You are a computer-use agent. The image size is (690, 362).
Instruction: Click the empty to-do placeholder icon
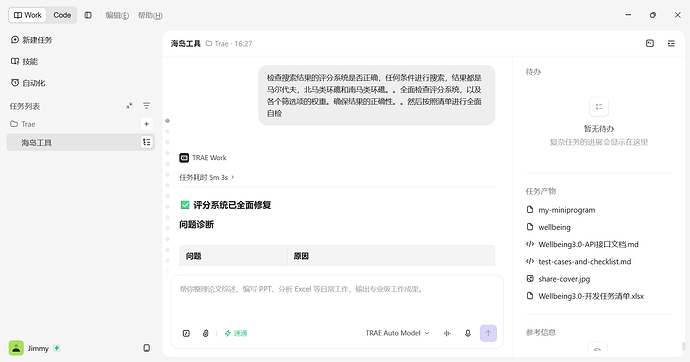pos(598,106)
